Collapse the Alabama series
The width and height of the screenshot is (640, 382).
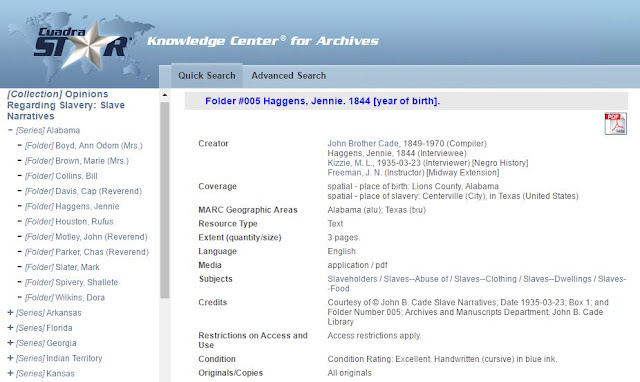[x=11, y=130]
